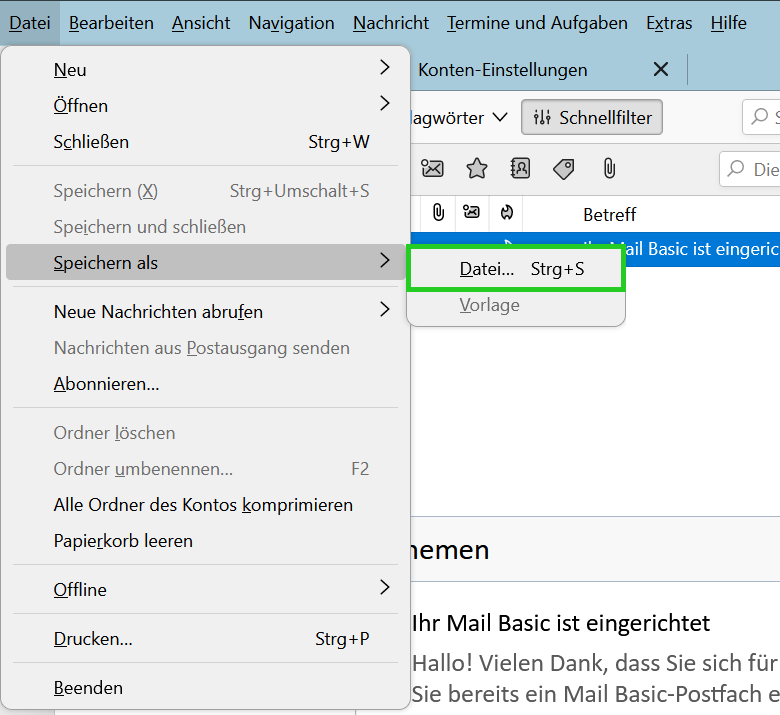
Task: Open the Nachricht menu
Action: click(x=391, y=23)
